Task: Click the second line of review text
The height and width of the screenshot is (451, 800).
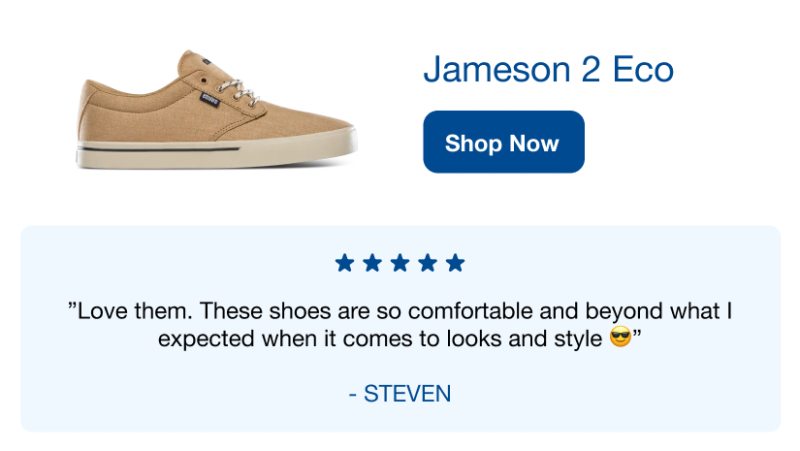Action: [399, 338]
